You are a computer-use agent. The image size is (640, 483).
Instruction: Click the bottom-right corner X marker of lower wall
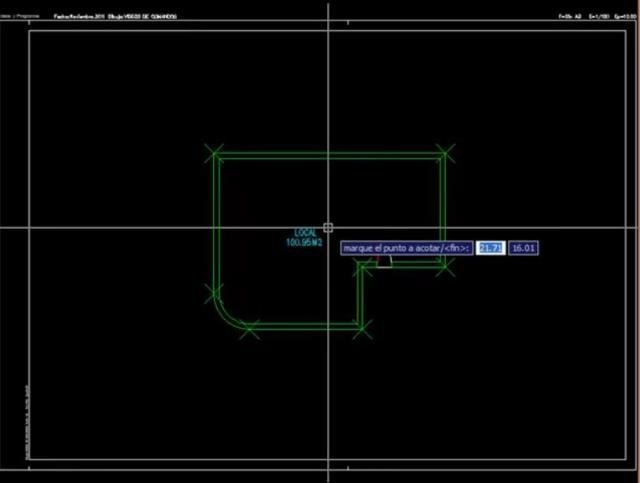point(362,328)
